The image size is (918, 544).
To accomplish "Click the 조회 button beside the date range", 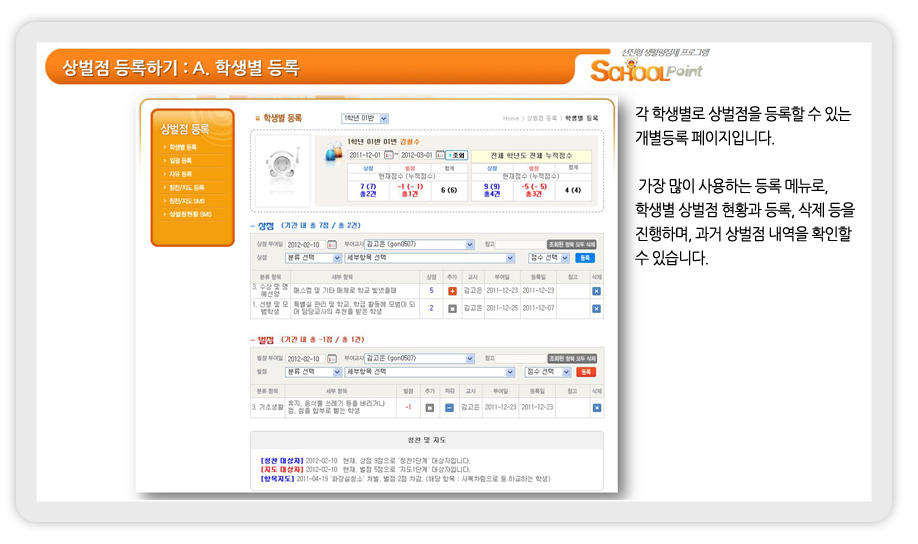I will (x=457, y=155).
